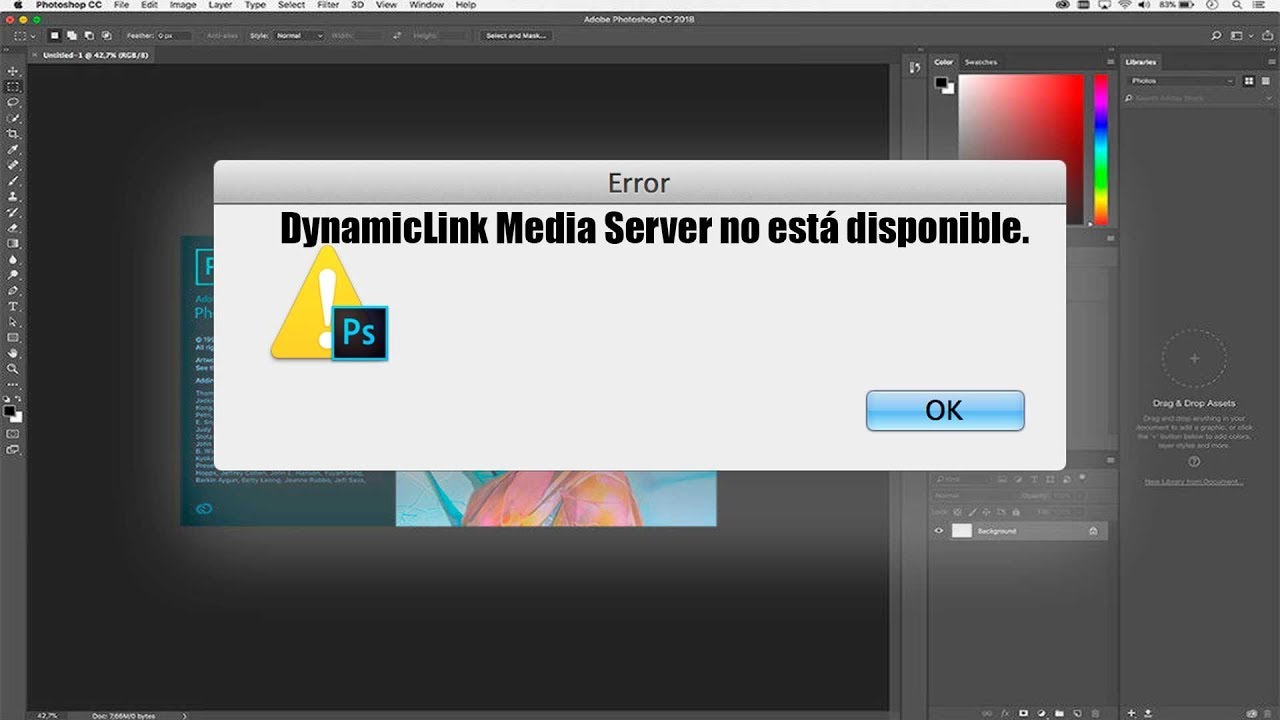
Task: Open Spotlight search in menu bar
Action: 1237,5
